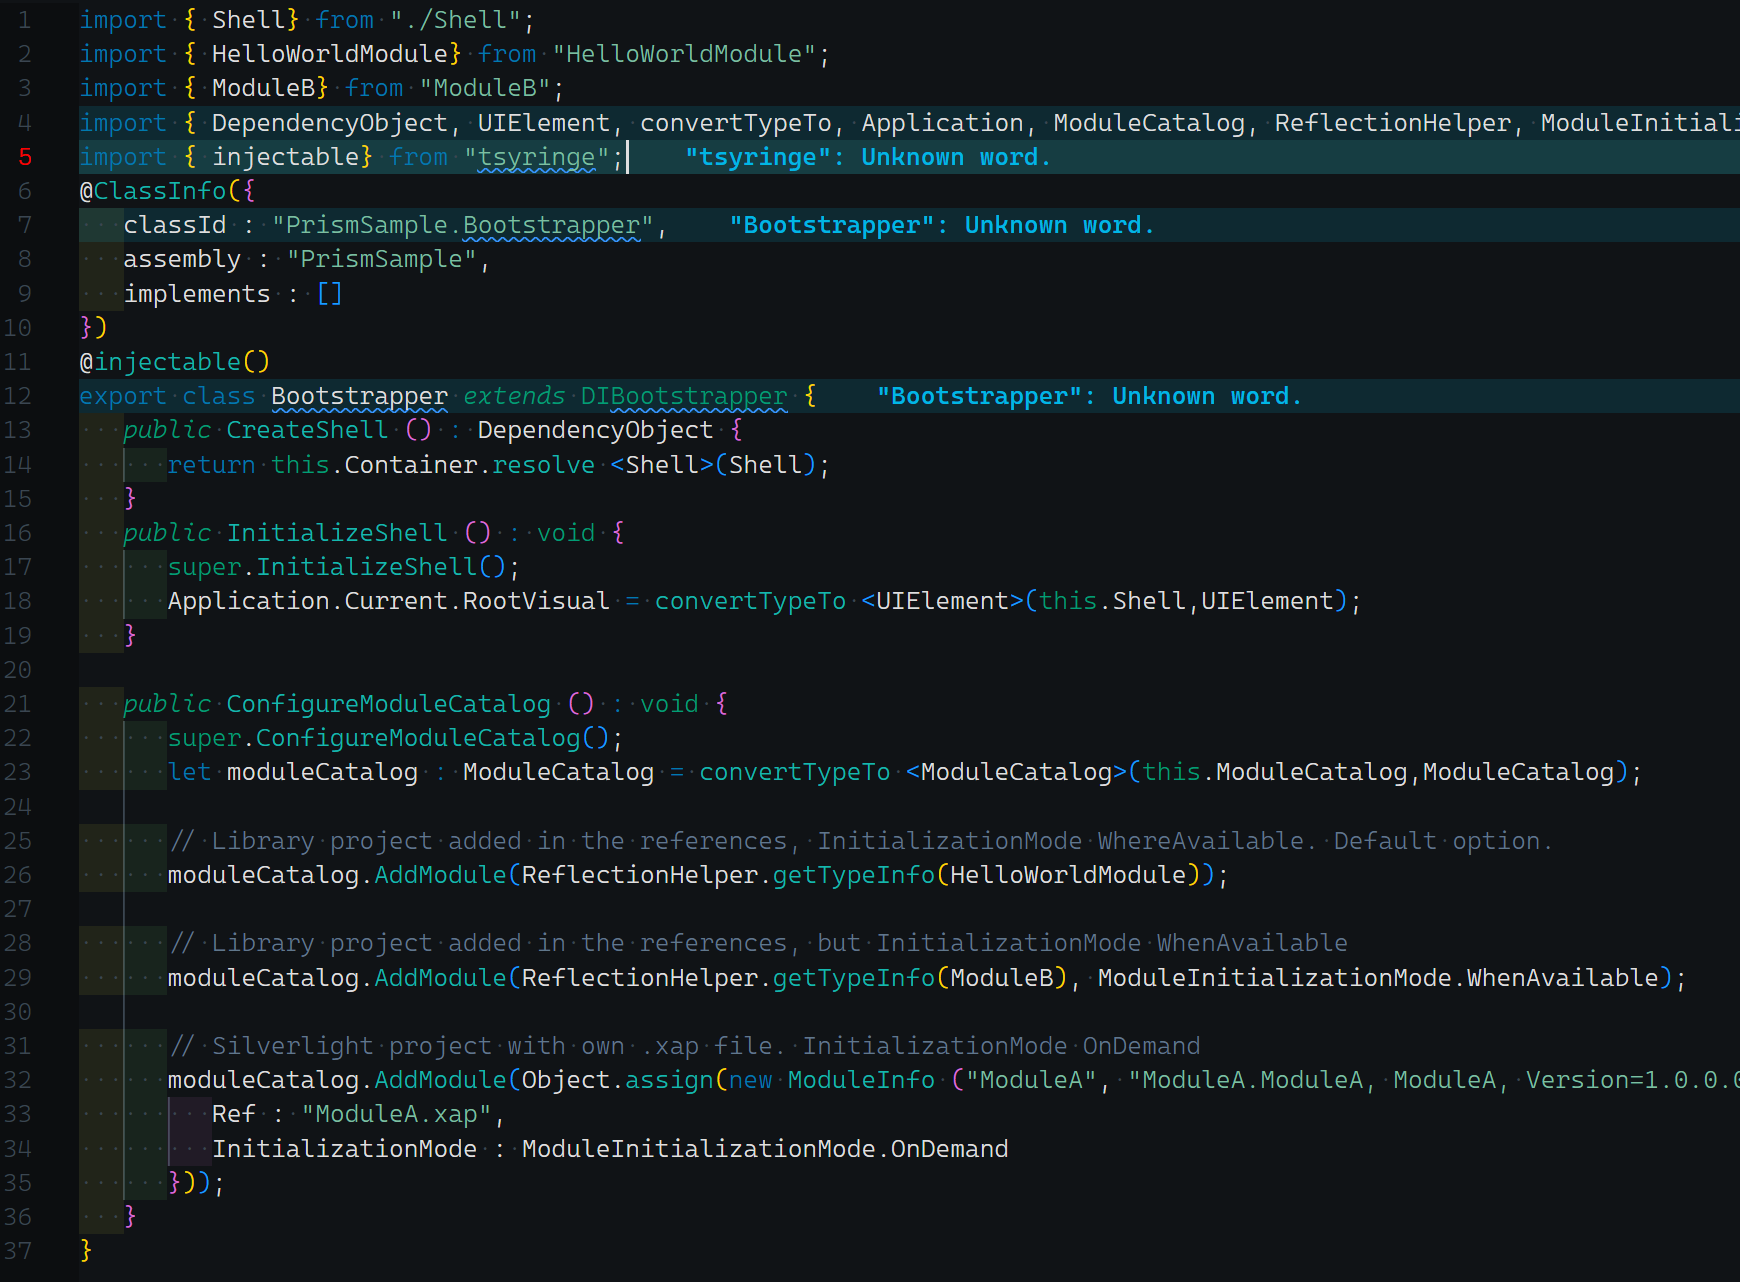Click the Ref property key
The image size is (1740, 1282).
coord(233,1114)
